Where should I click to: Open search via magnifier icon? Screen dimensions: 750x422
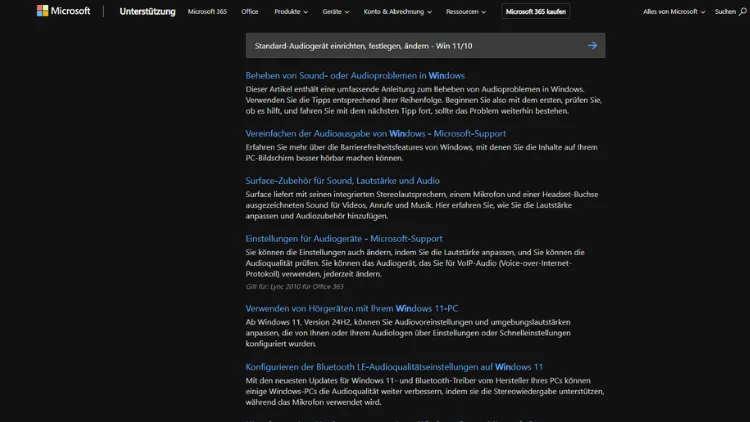coord(742,11)
